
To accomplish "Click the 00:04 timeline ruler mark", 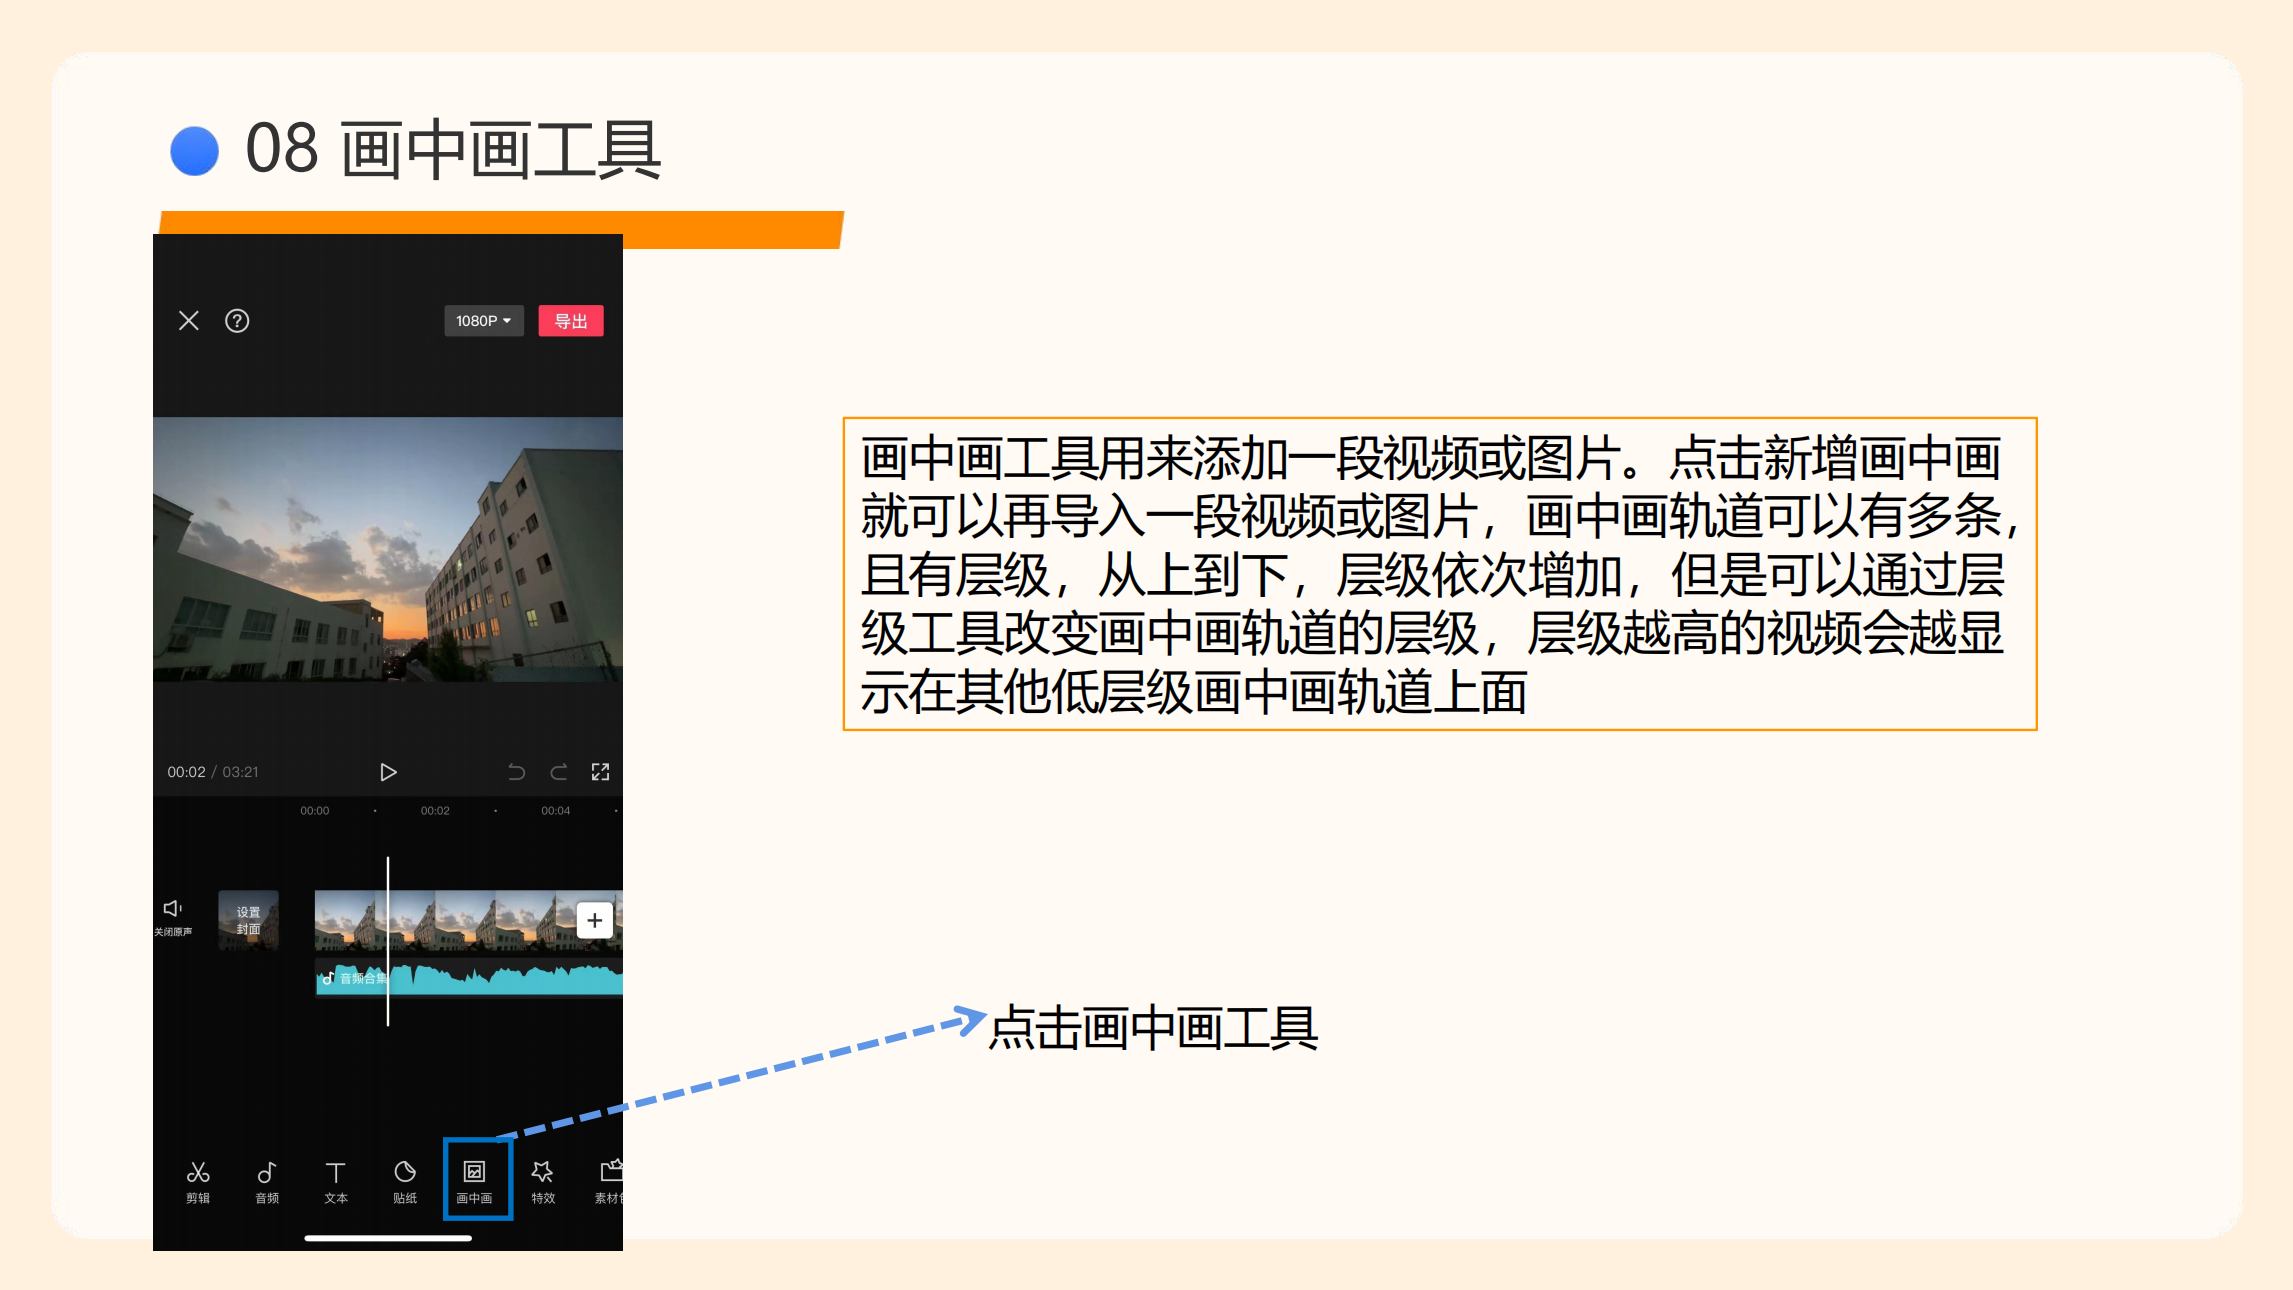I will pos(556,811).
